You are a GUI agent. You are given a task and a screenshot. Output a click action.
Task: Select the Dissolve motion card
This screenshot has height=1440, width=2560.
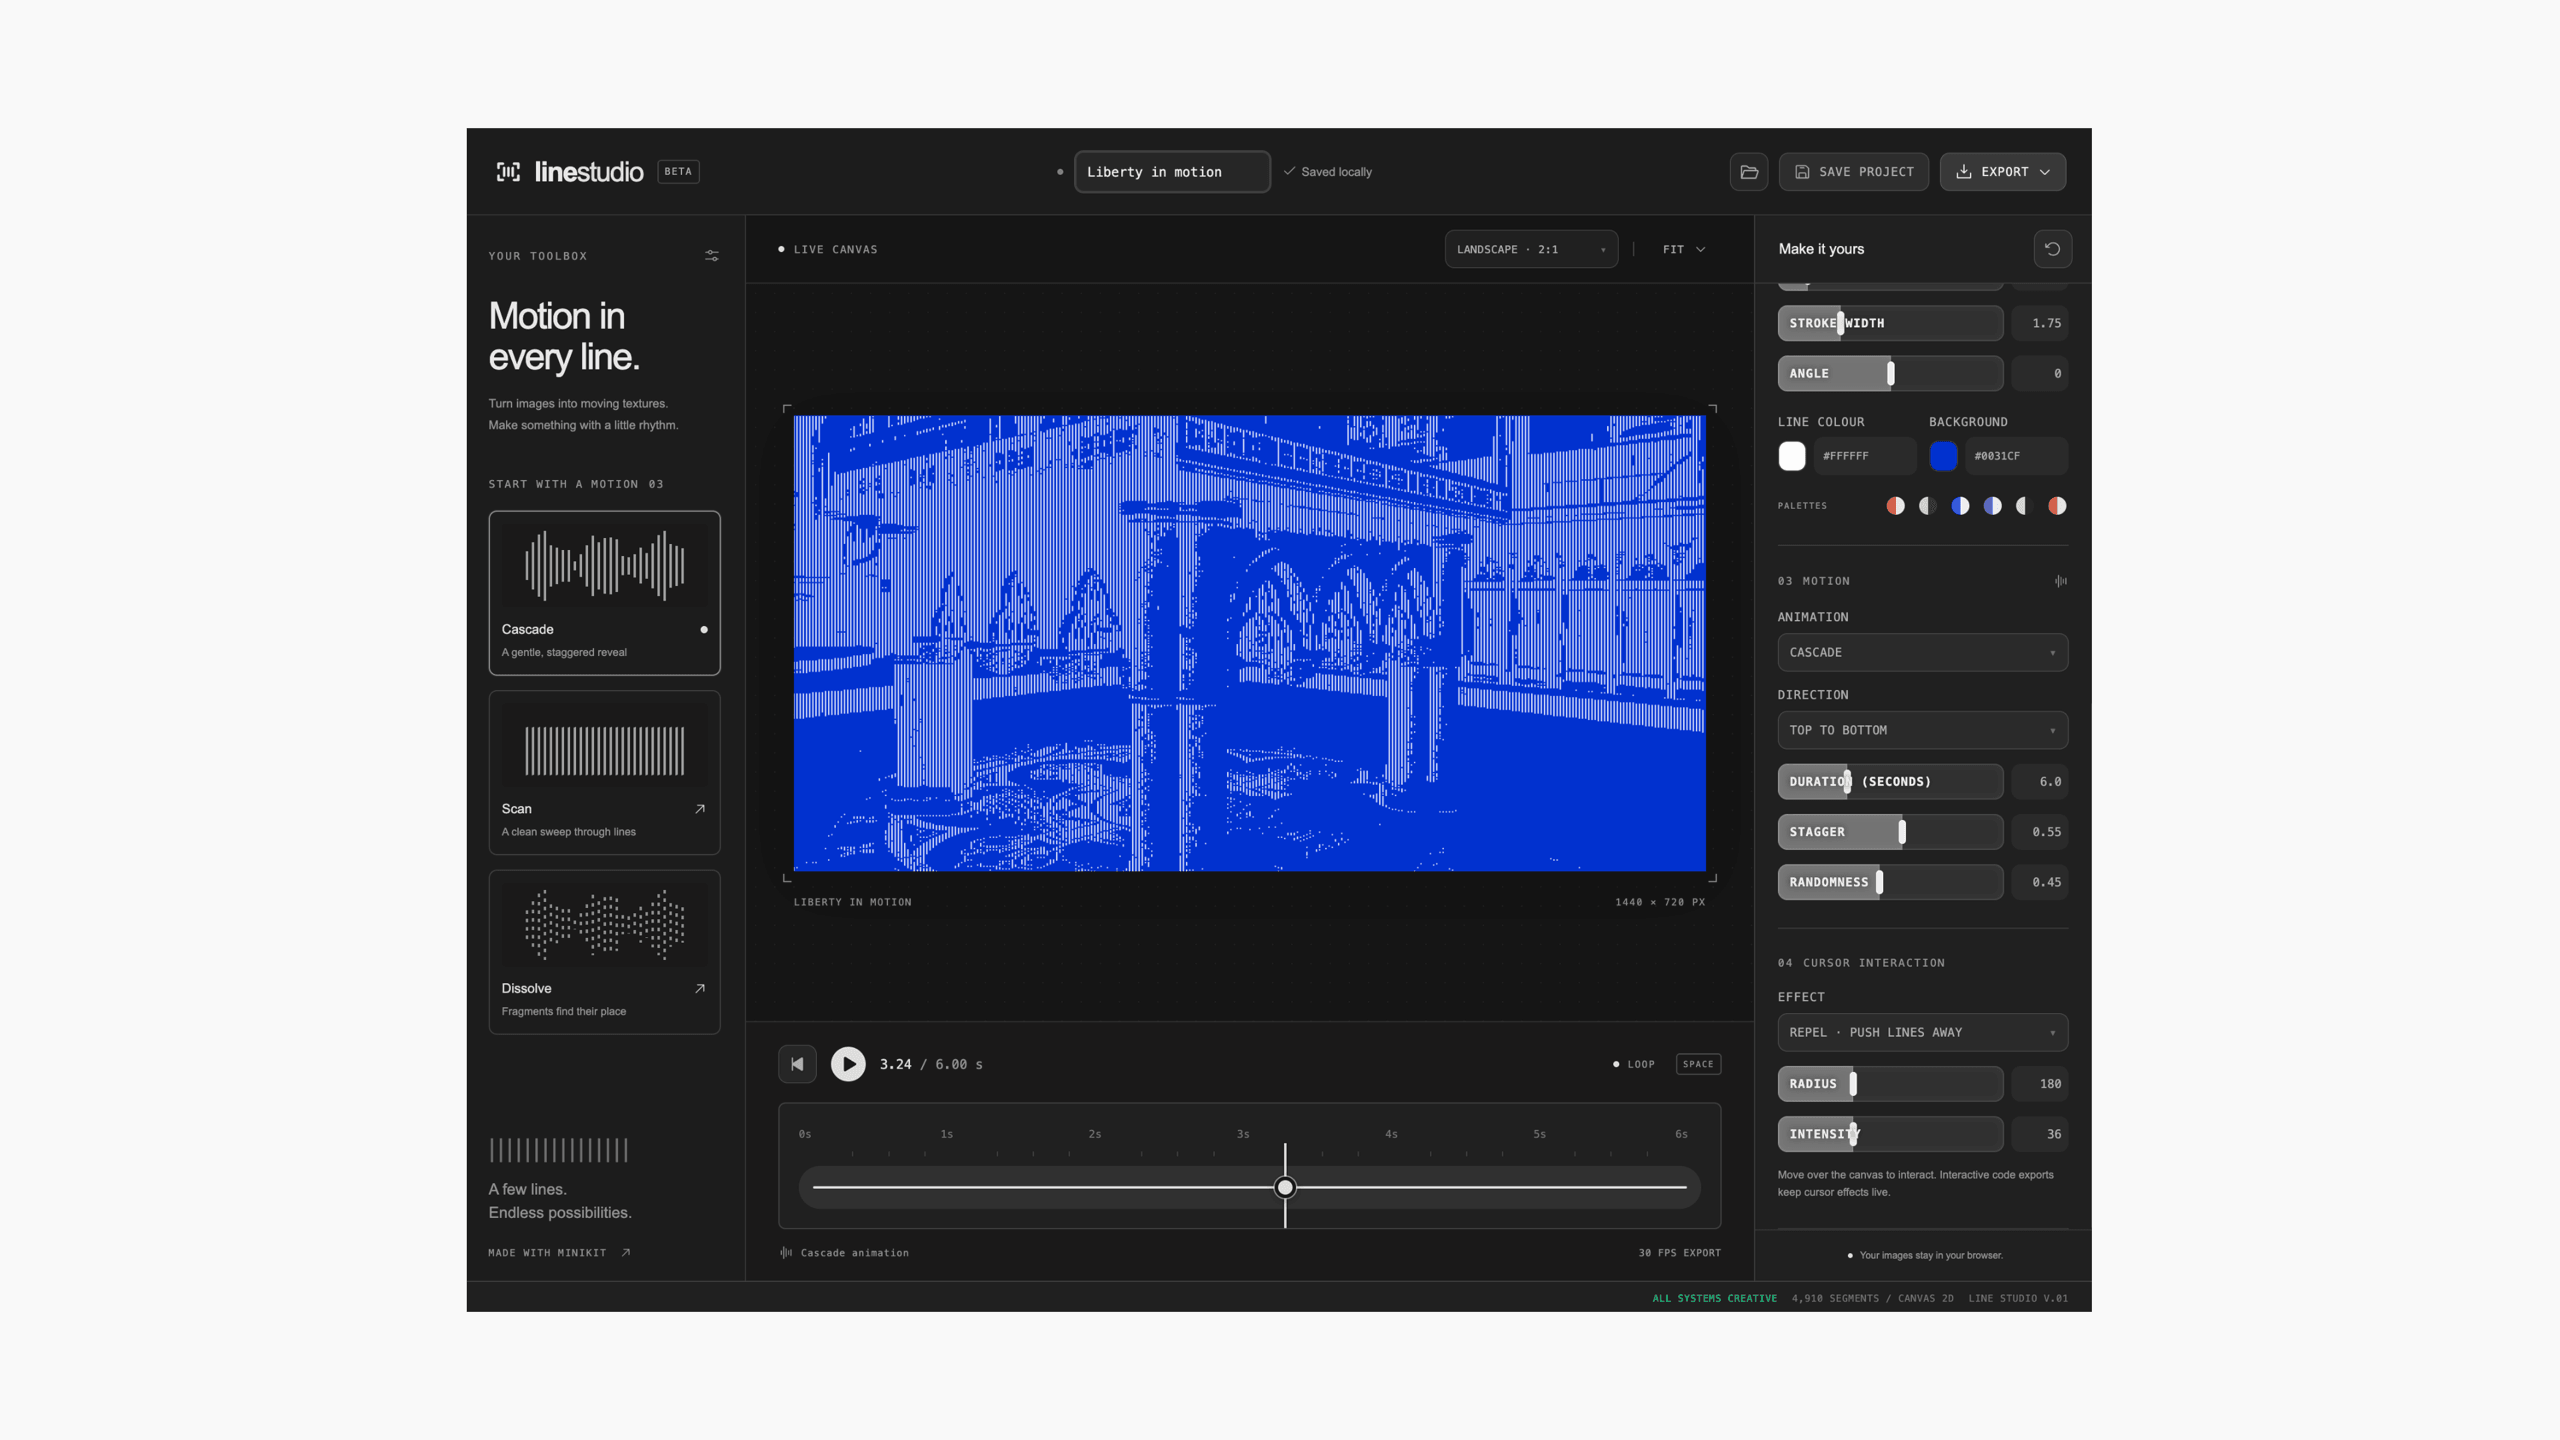click(604, 952)
